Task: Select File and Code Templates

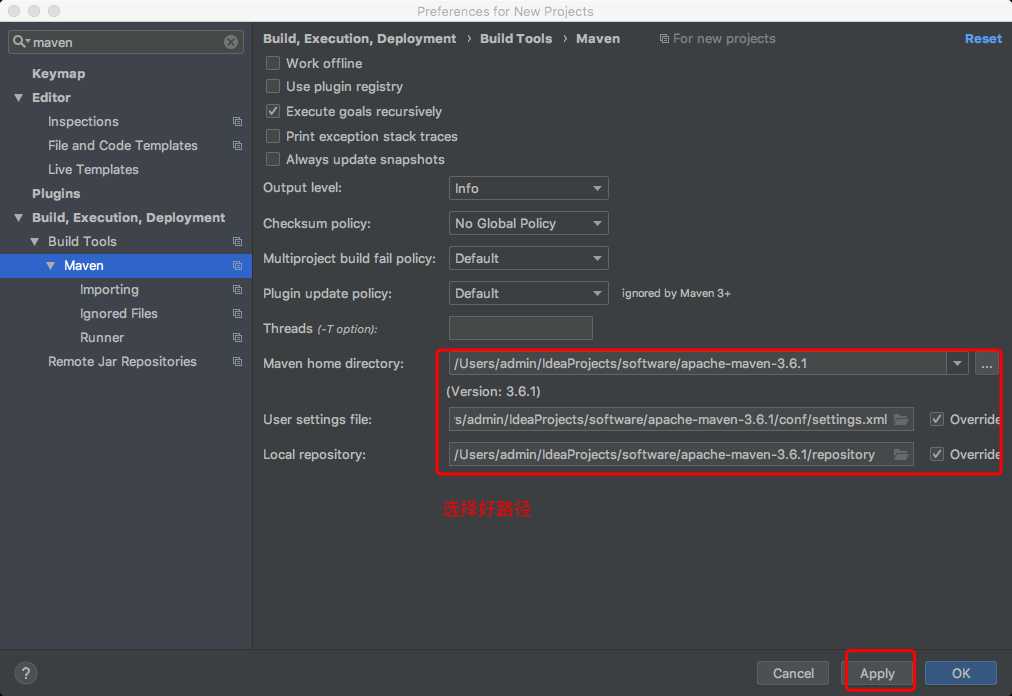Action: tap(123, 145)
